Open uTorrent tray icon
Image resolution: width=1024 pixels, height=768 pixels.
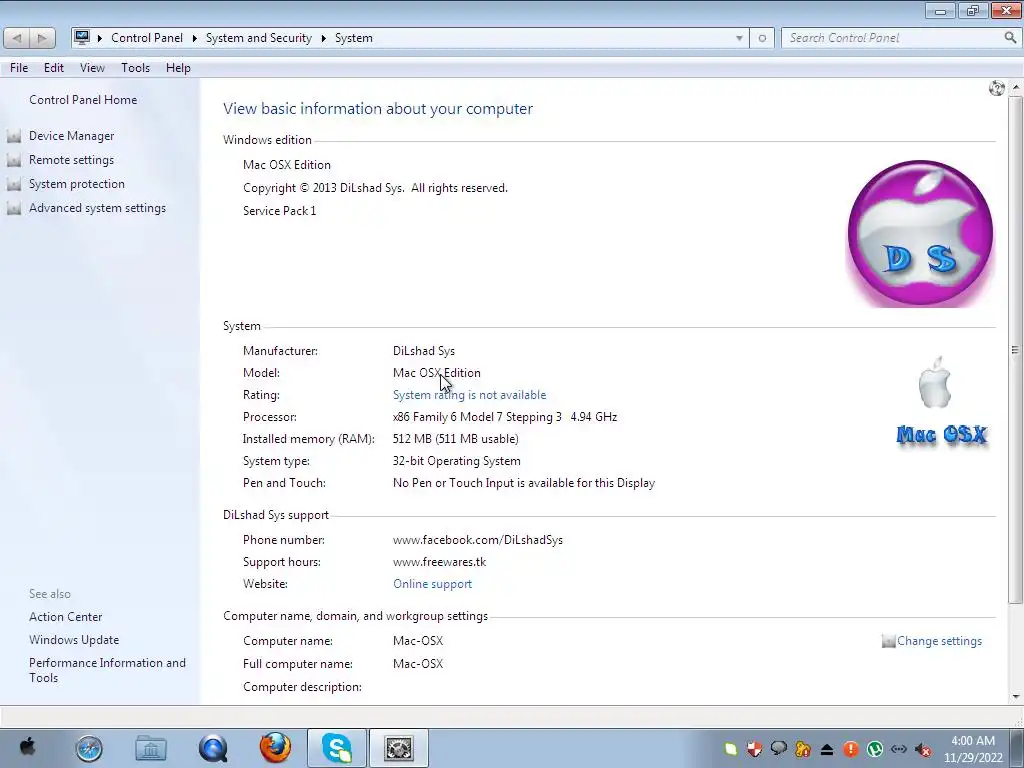click(875, 749)
